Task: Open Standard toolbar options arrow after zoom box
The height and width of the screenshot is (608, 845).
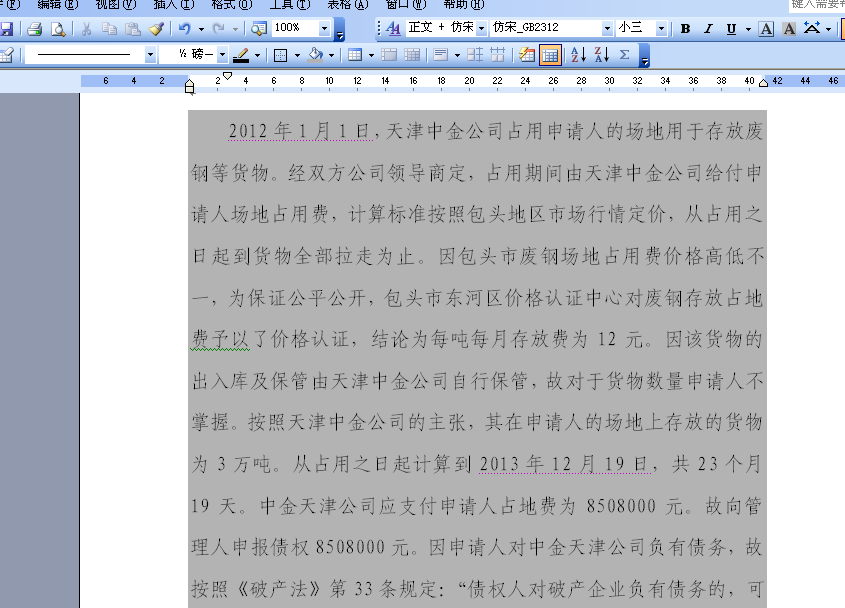Action: coord(340,30)
